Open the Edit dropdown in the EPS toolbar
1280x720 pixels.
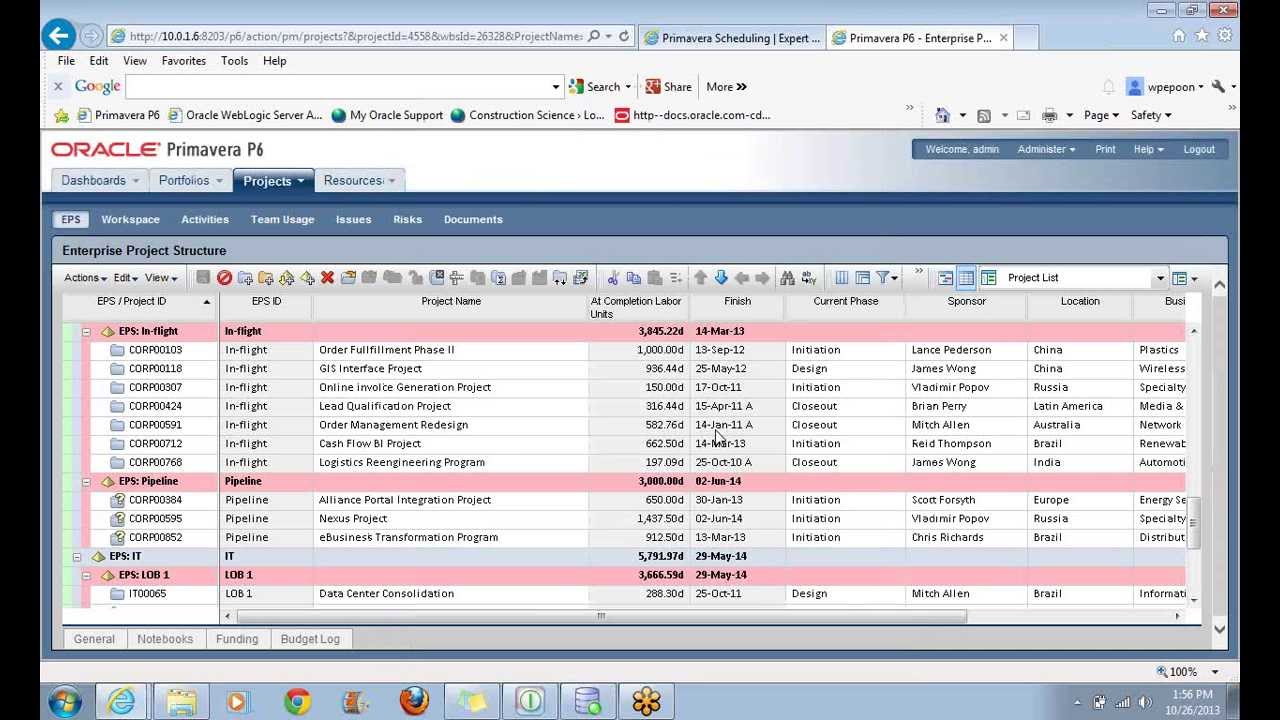(x=125, y=278)
